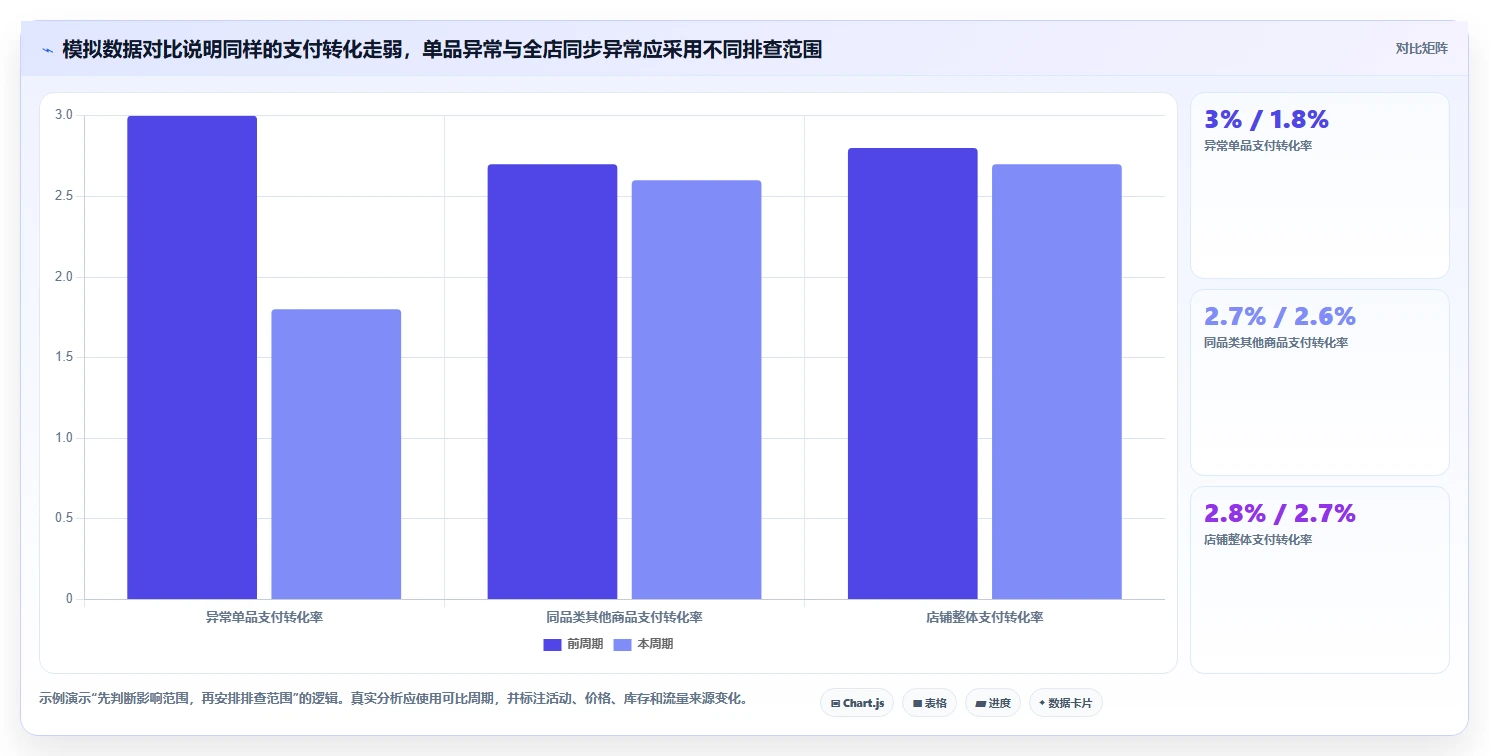Viewport: 1489px width, 756px height.
Task: Toggle 前周期 series in chart legend
Action: pyautogui.click(x=573, y=644)
